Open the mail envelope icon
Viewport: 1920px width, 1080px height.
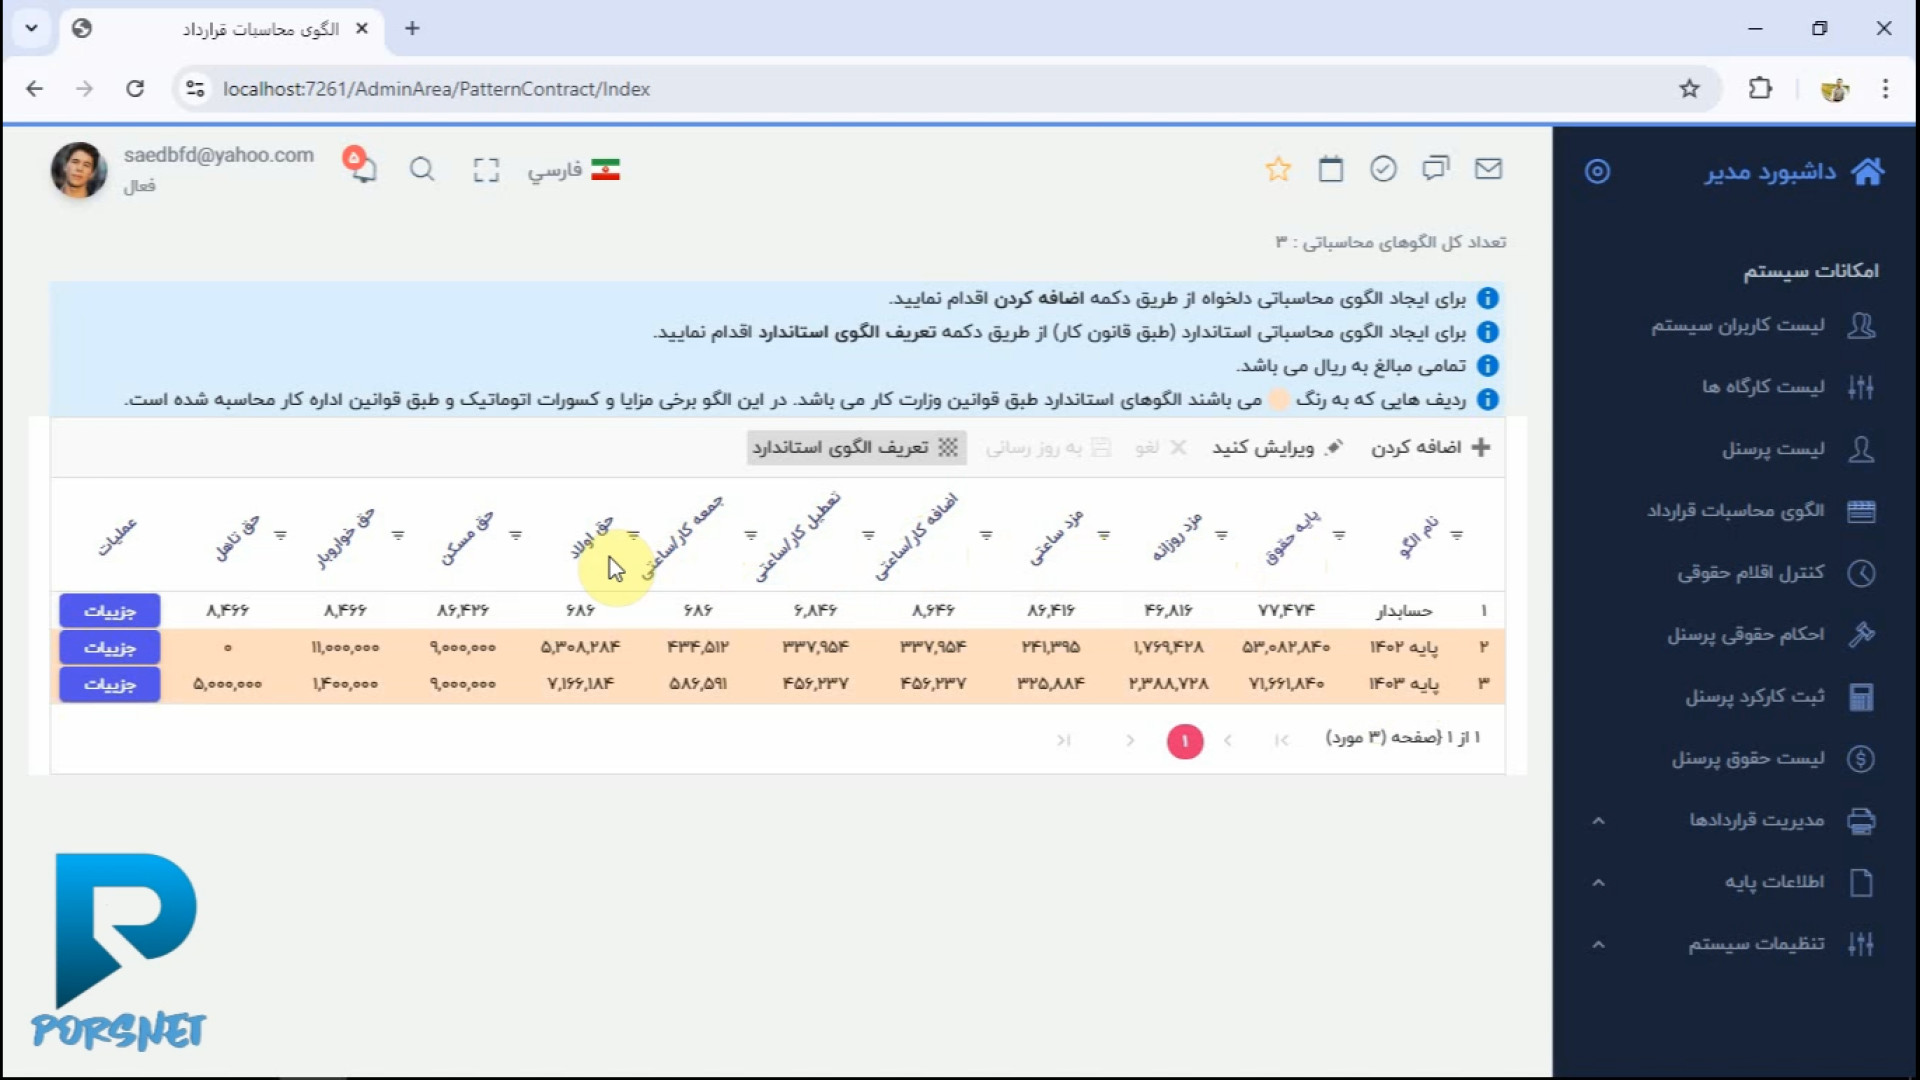1488,169
